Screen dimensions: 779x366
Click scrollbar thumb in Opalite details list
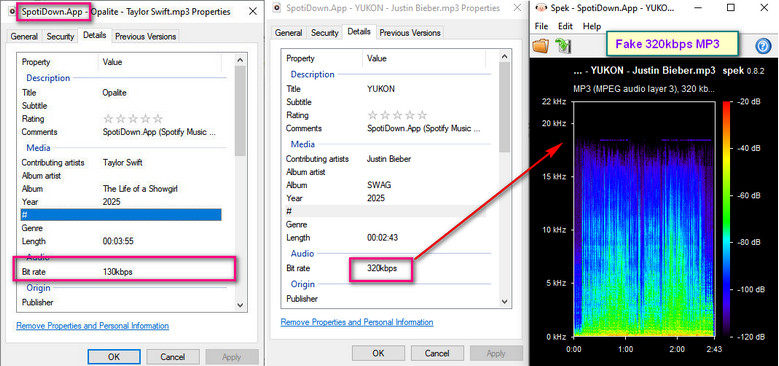(x=240, y=111)
